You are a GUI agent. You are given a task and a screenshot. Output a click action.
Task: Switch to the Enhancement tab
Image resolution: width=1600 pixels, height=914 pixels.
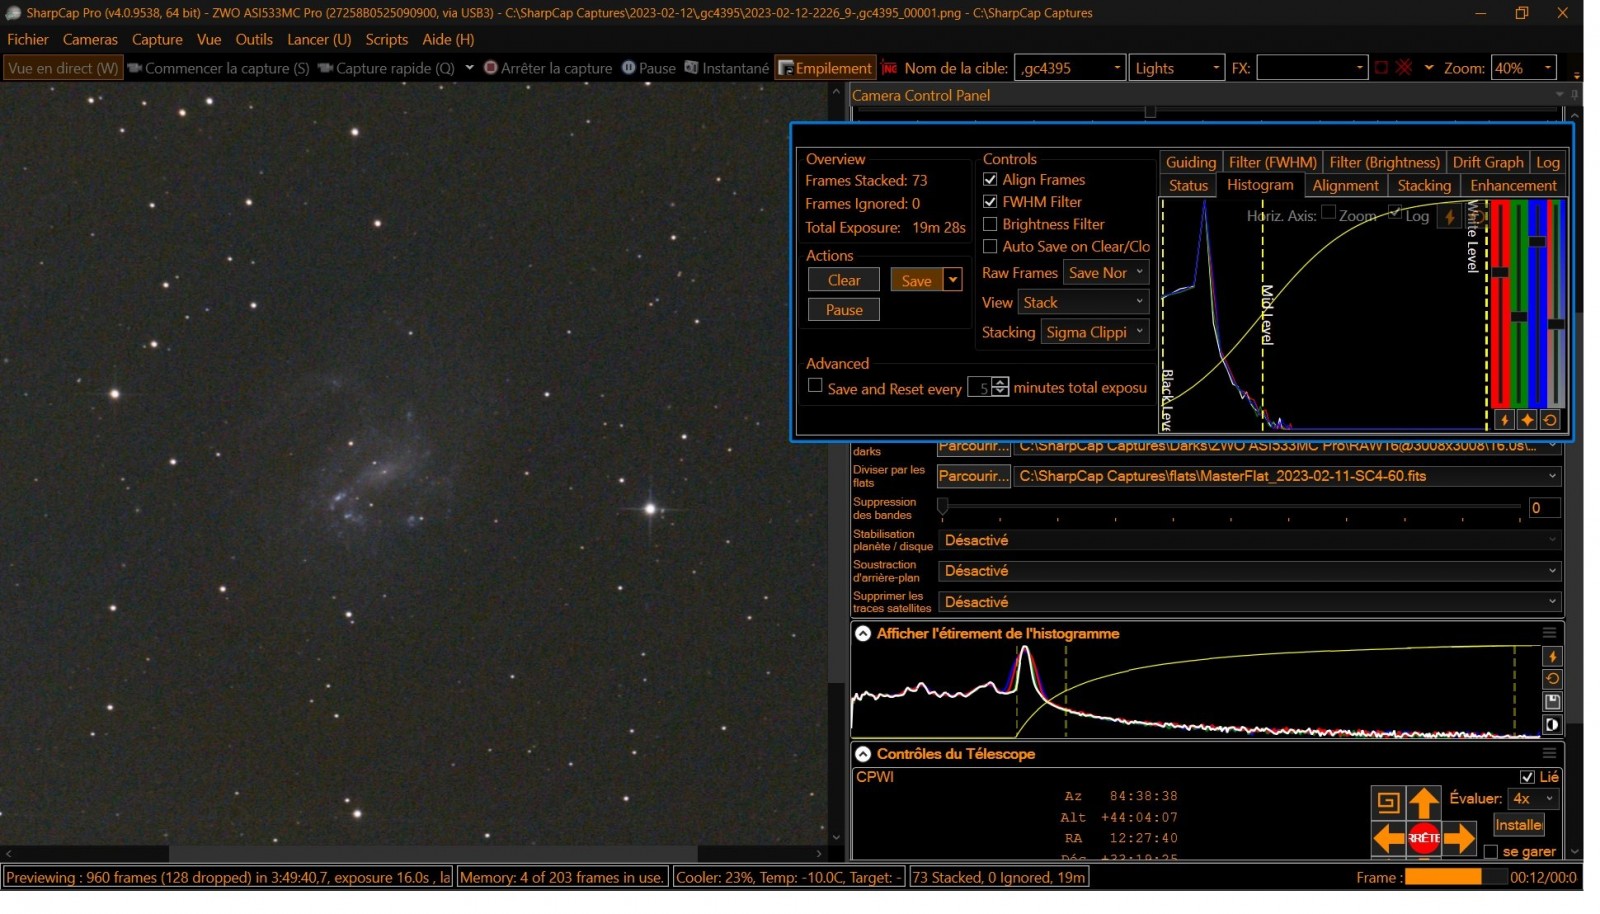[1513, 185]
